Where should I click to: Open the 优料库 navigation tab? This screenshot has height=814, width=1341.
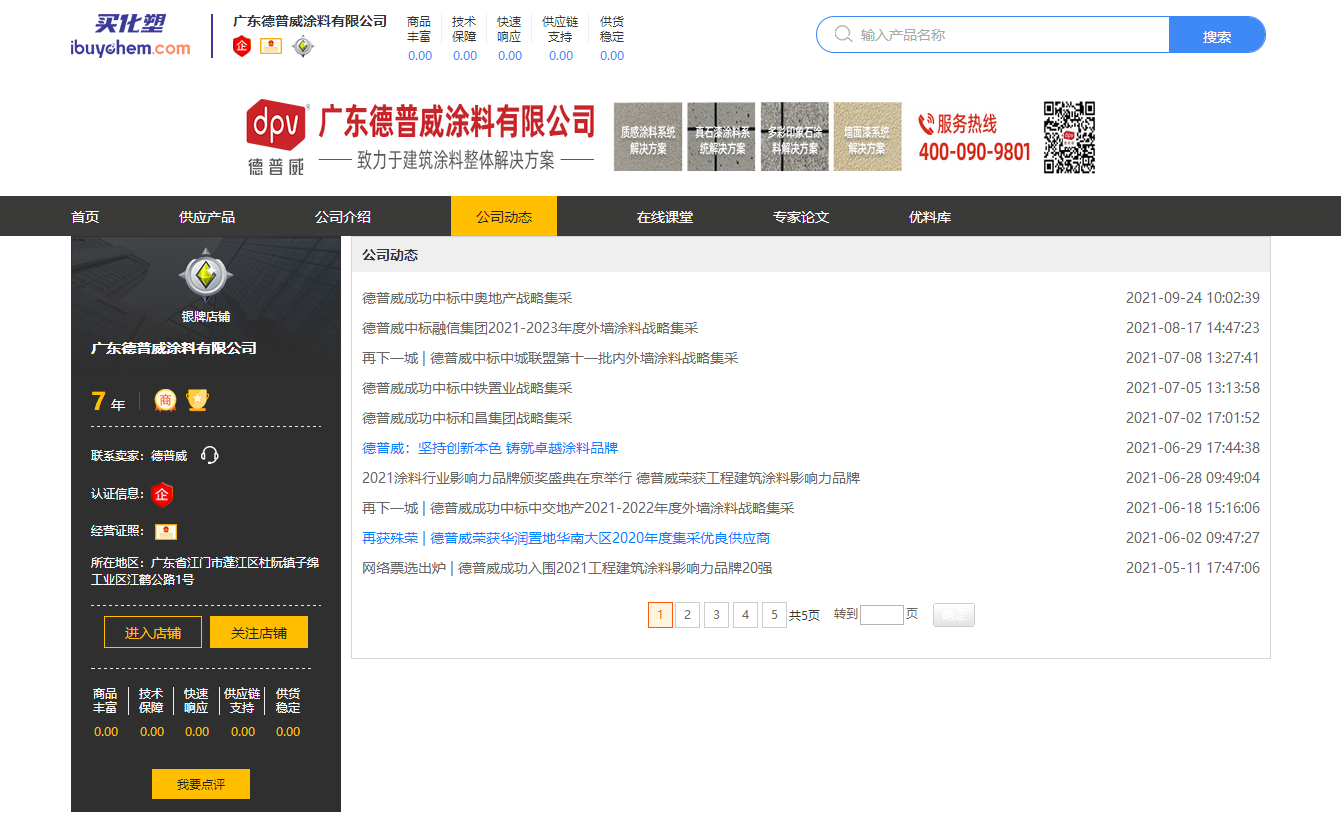point(930,216)
